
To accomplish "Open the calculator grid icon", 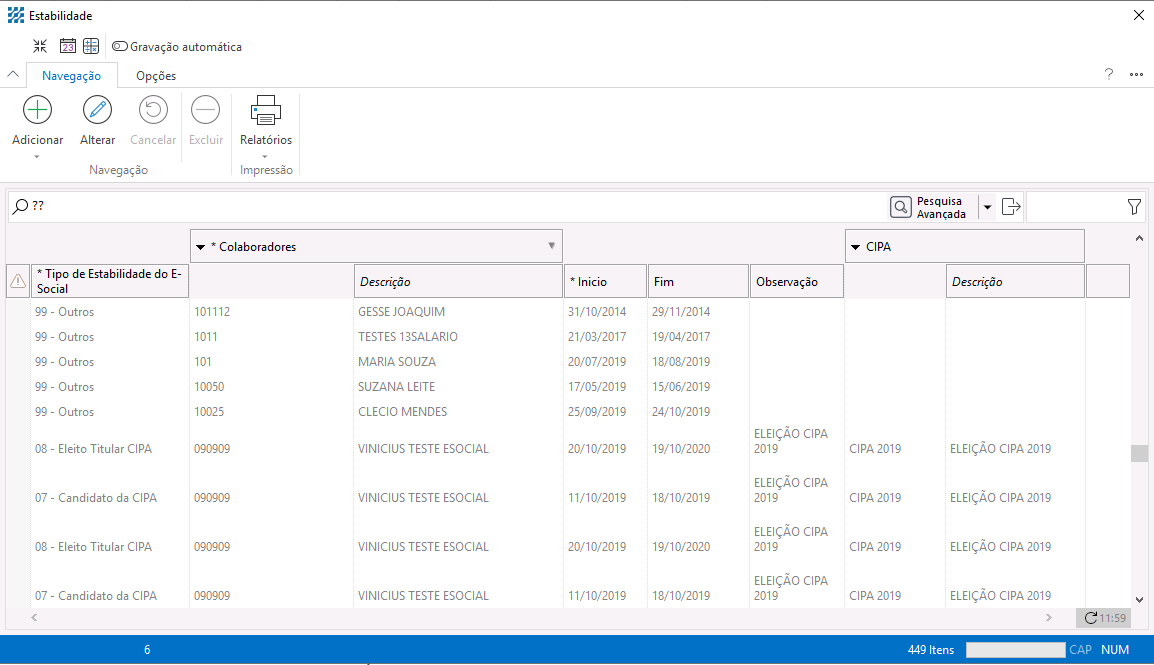I will point(91,46).
